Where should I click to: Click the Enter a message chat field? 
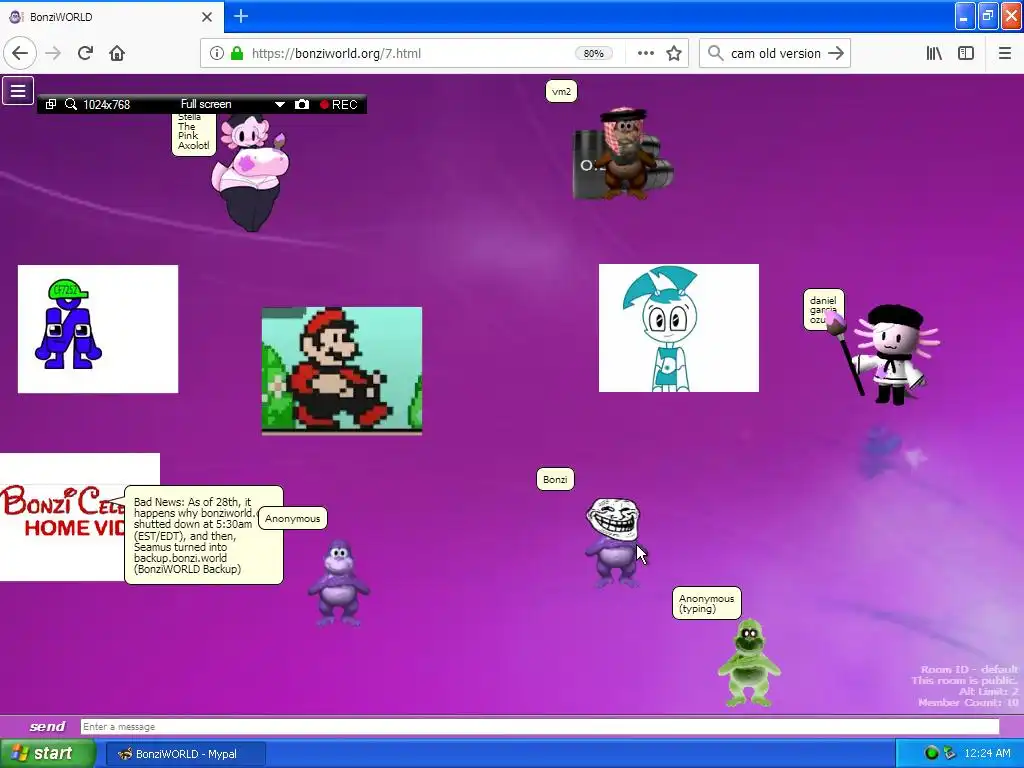(539, 727)
